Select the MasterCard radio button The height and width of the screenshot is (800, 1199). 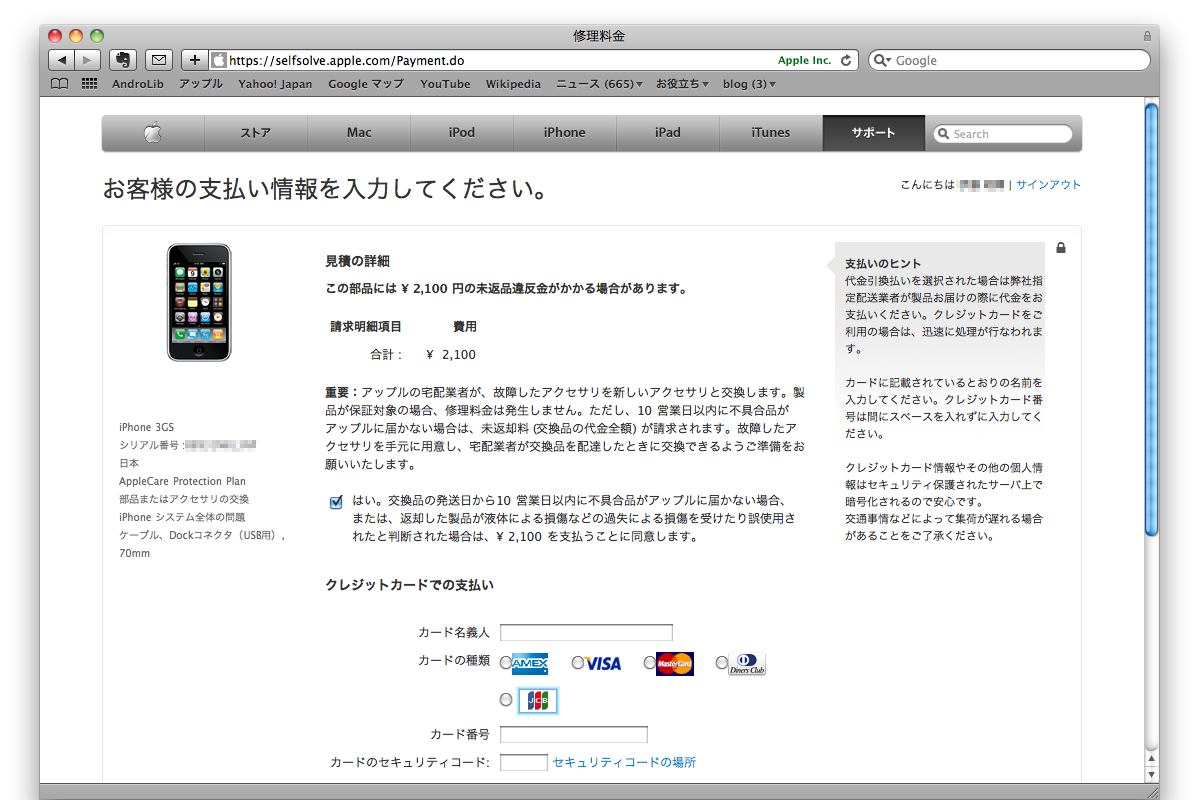649,662
